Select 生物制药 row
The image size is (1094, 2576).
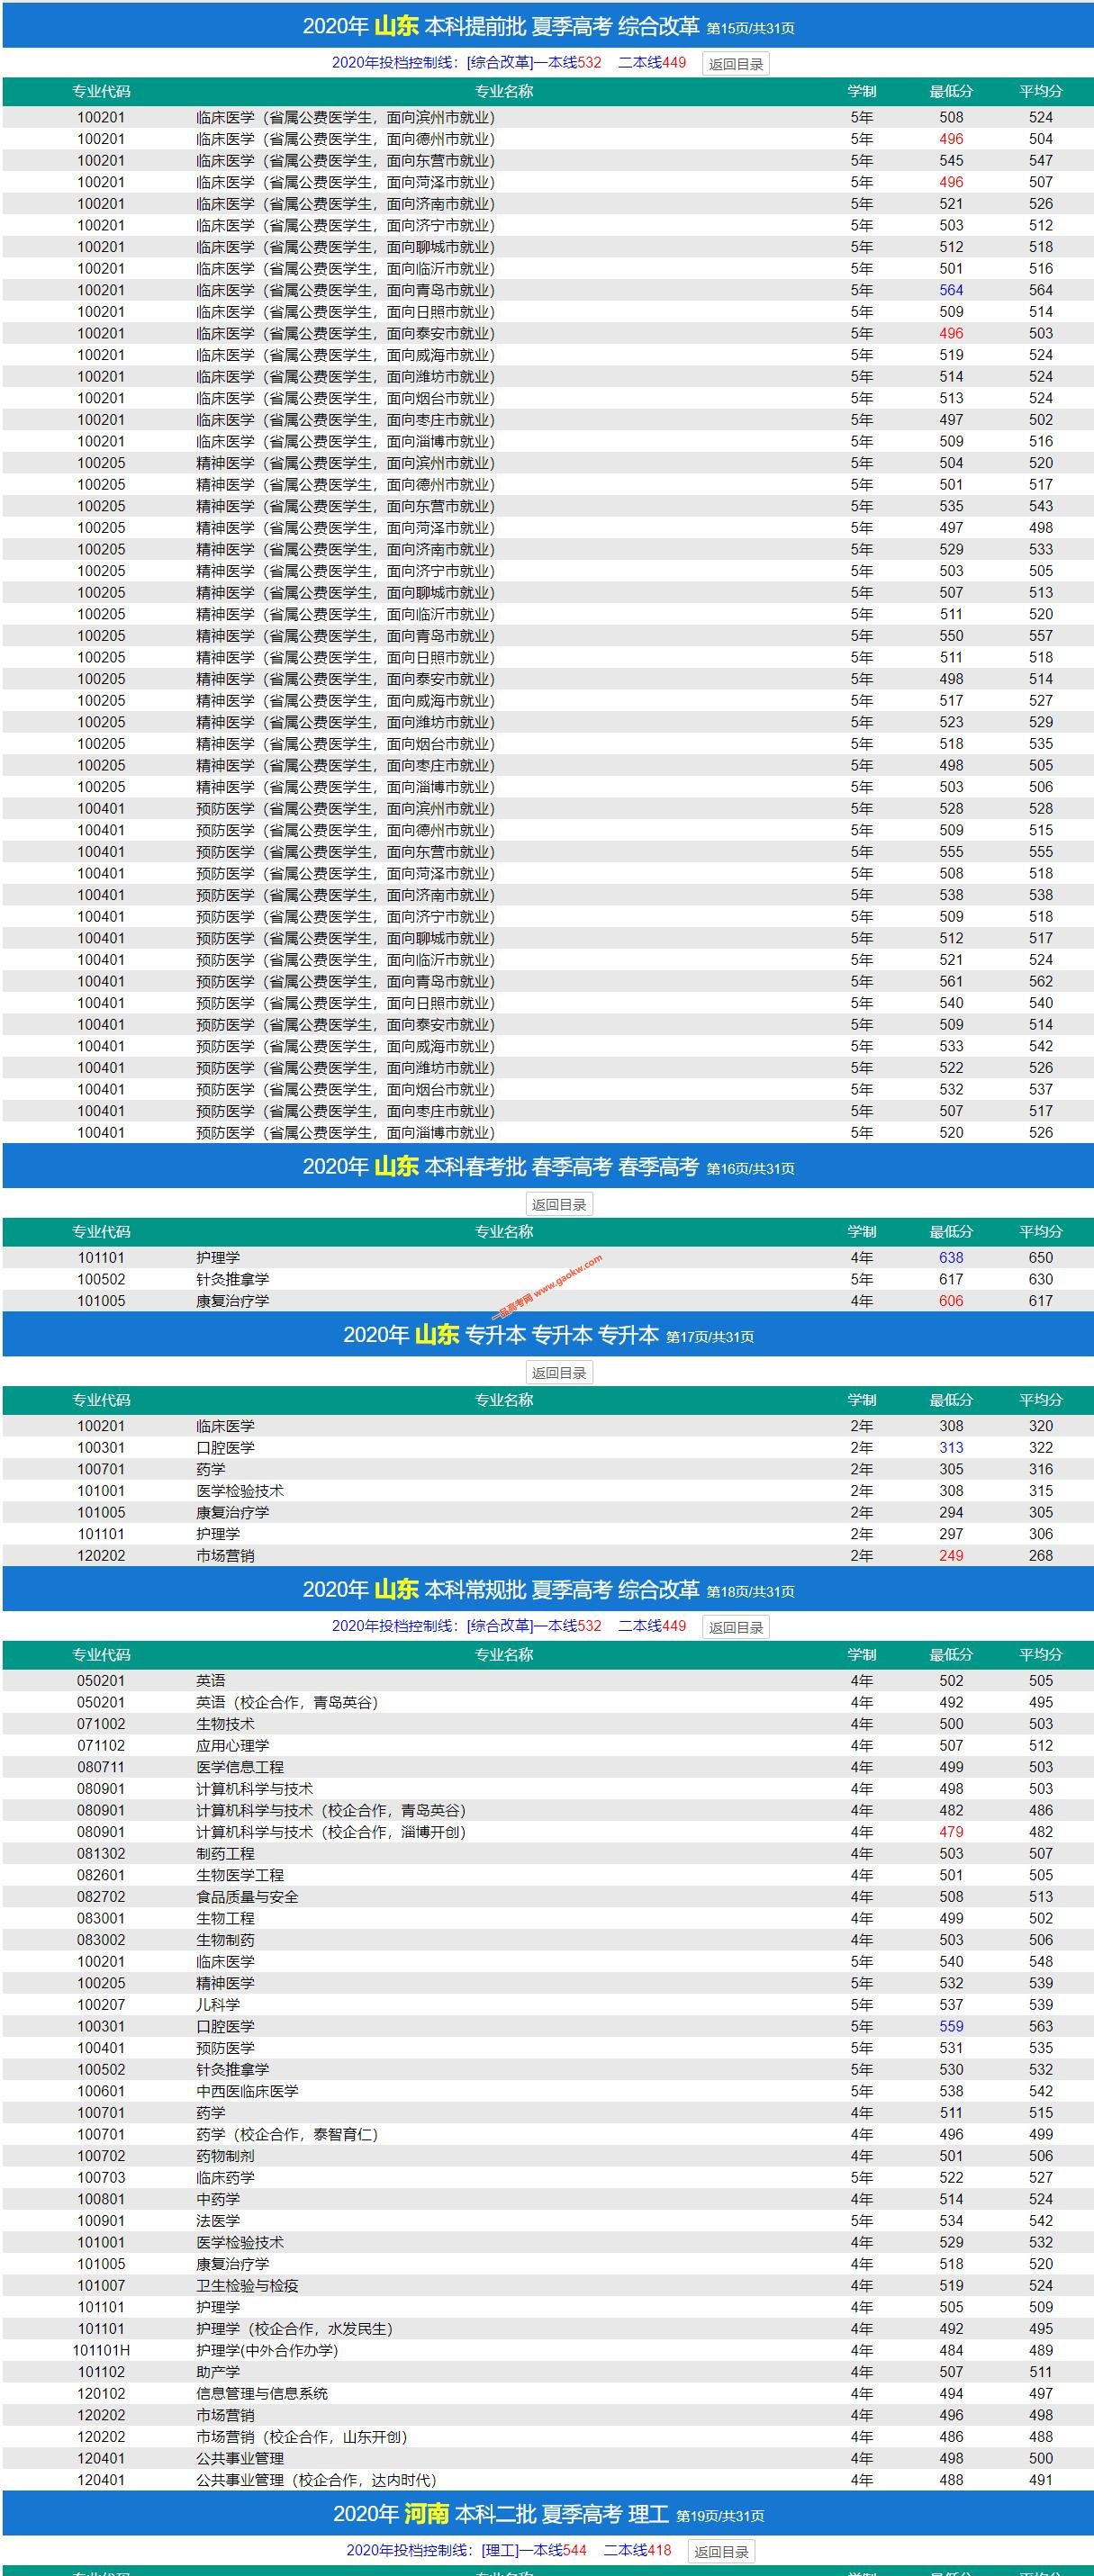point(548,1940)
